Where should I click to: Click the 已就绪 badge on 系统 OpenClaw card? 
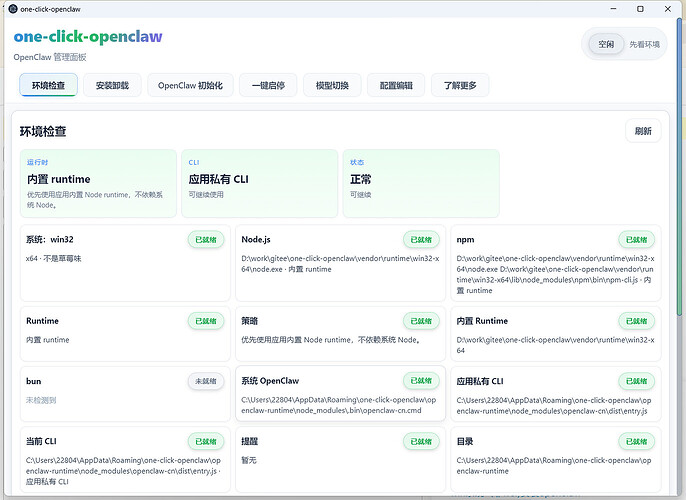(x=421, y=381)
